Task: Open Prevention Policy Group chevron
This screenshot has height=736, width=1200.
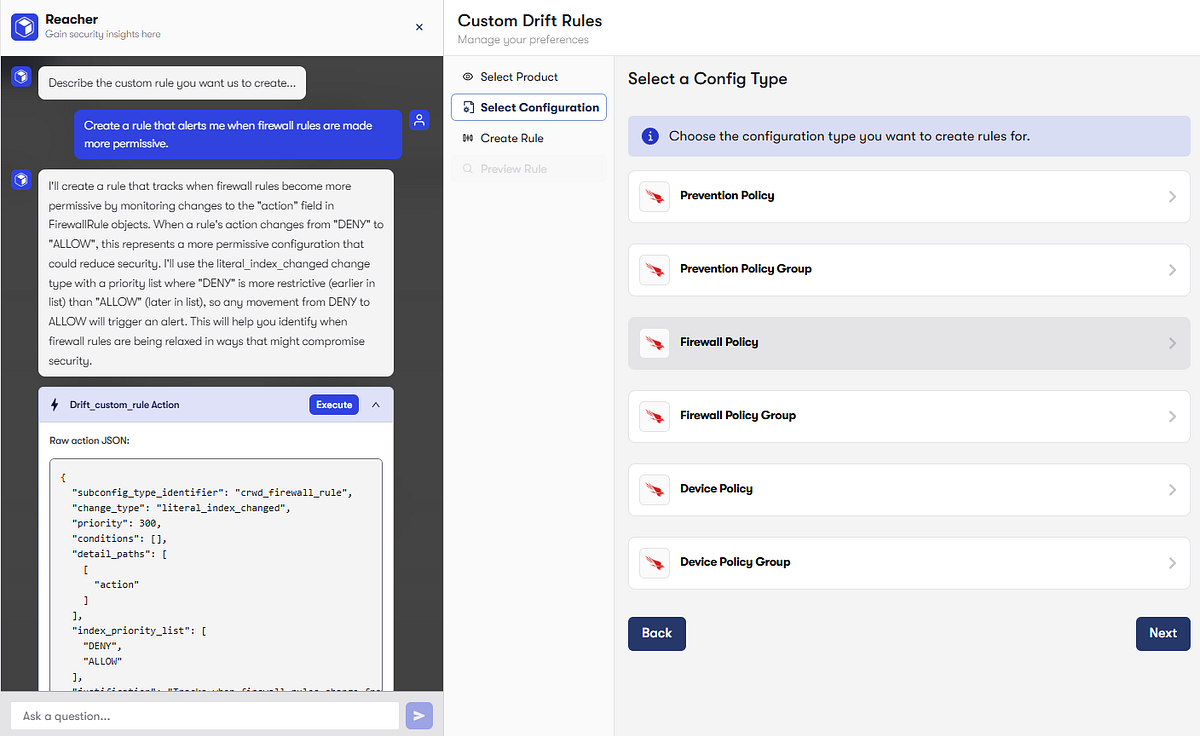Action: (1172, 270)
